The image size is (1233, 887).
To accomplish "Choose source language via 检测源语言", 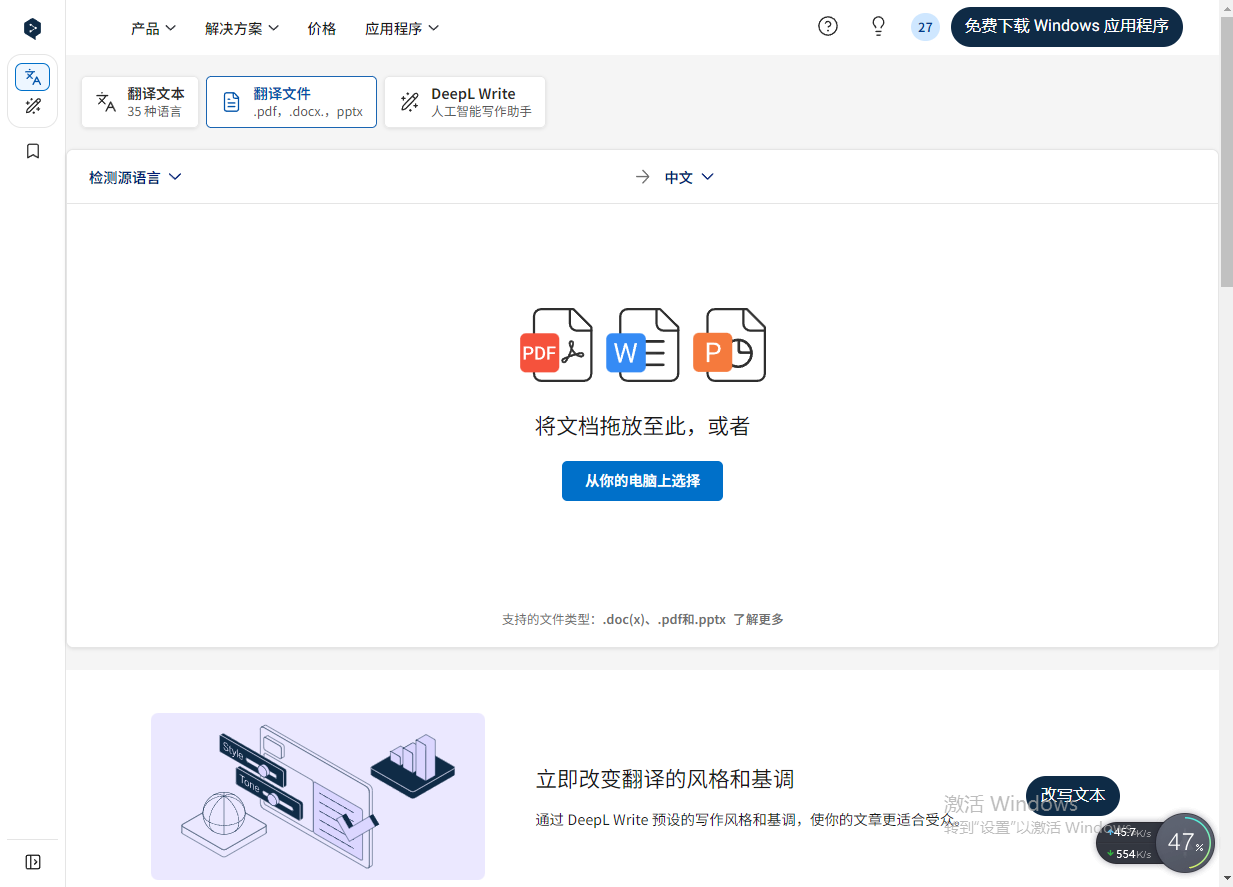I will point(135,177).
